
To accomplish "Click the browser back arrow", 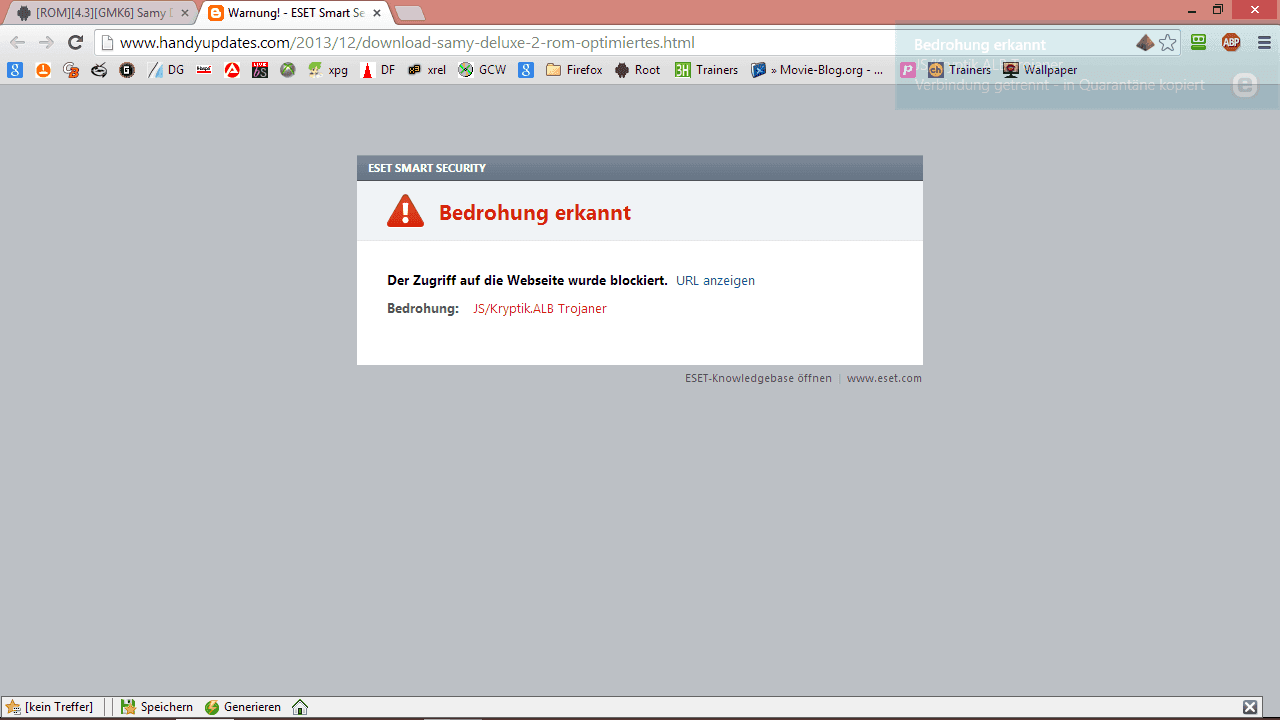I will tap(17, 42).
